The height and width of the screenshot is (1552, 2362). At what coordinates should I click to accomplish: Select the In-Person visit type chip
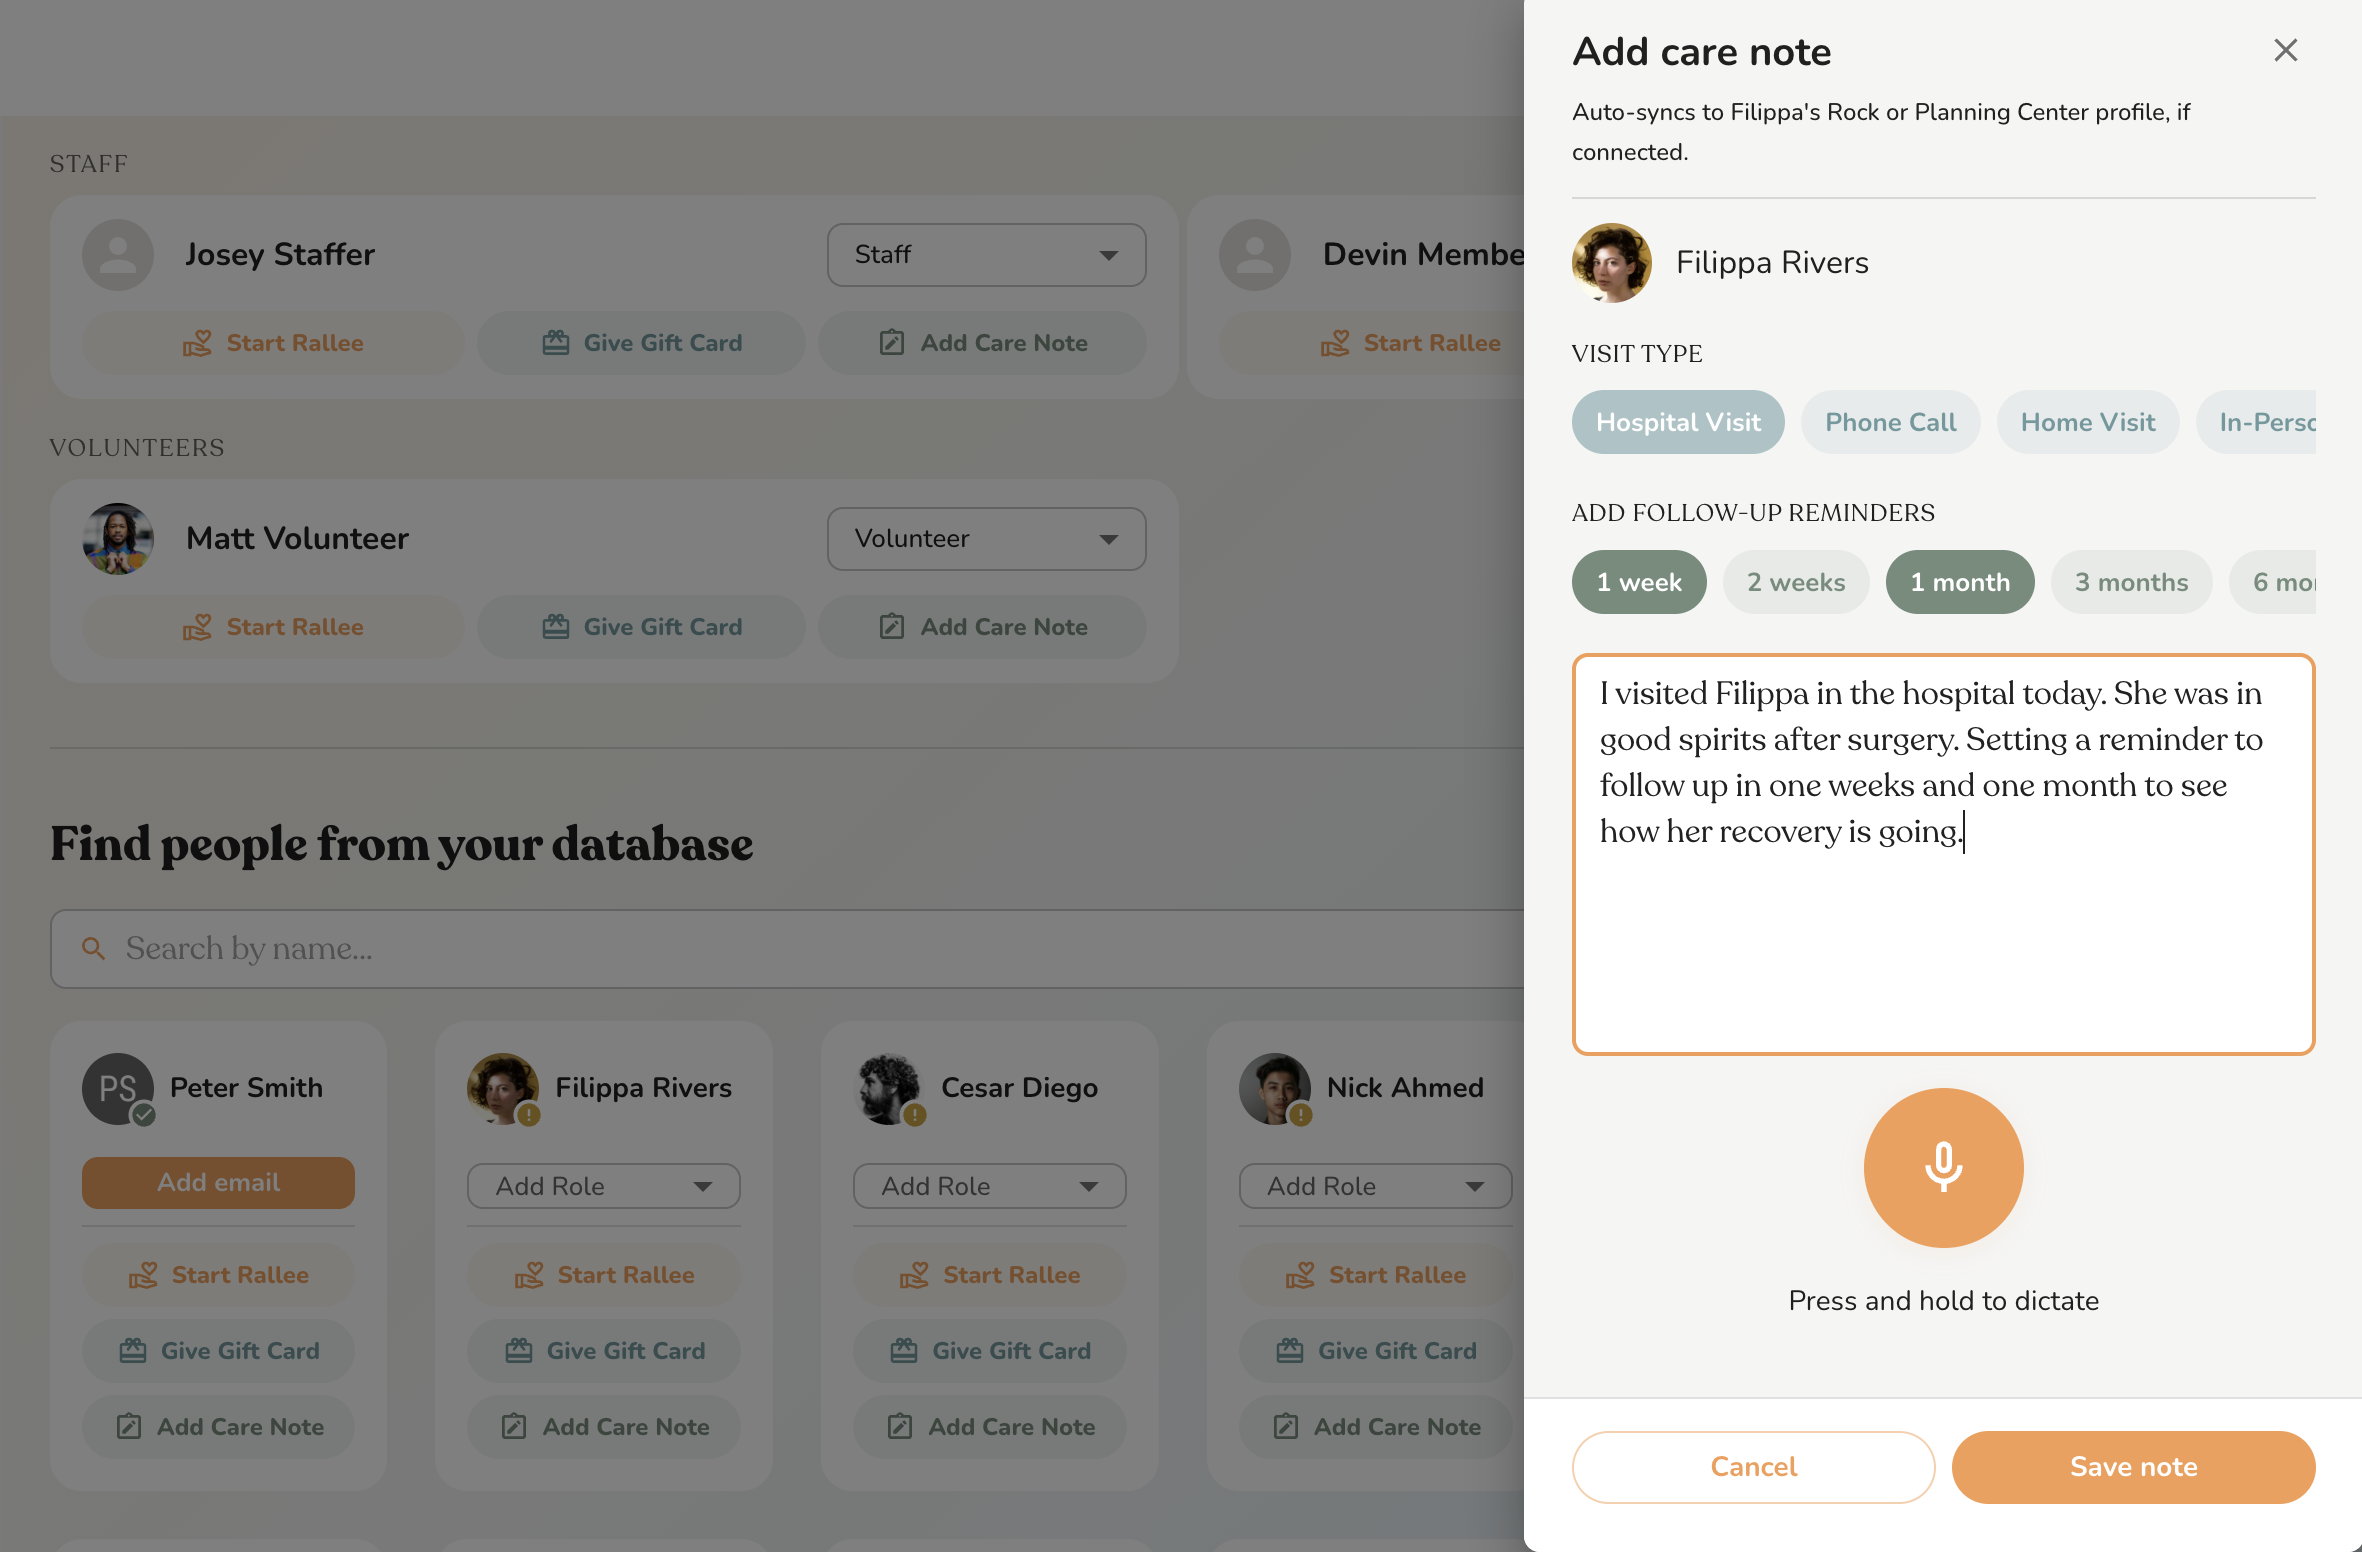(x=2257, y=422)
